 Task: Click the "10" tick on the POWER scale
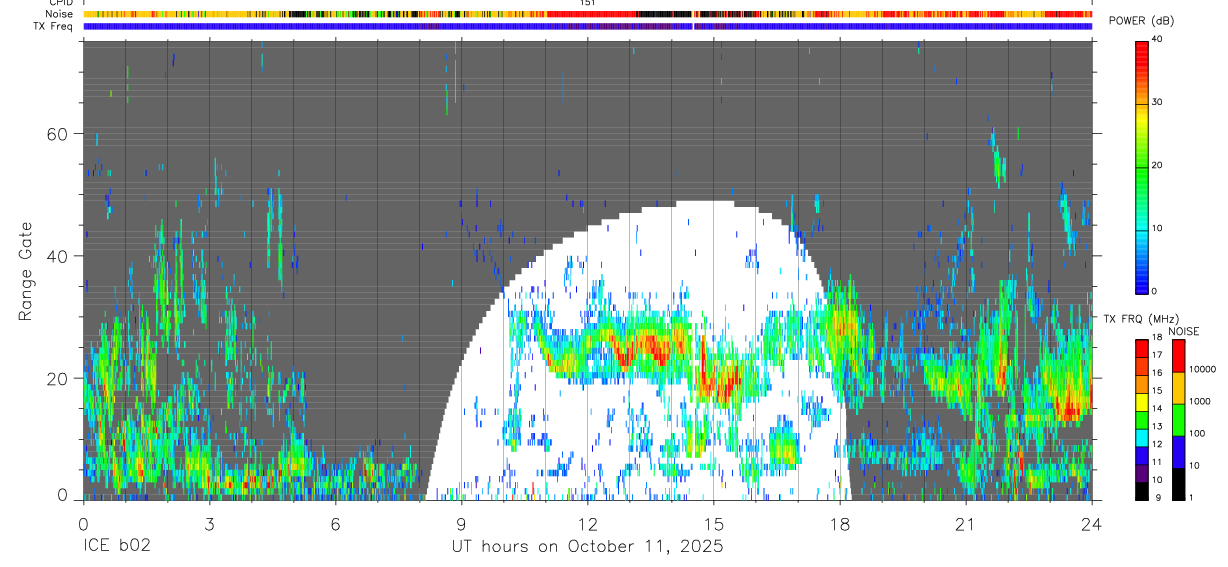(1158, 229)
